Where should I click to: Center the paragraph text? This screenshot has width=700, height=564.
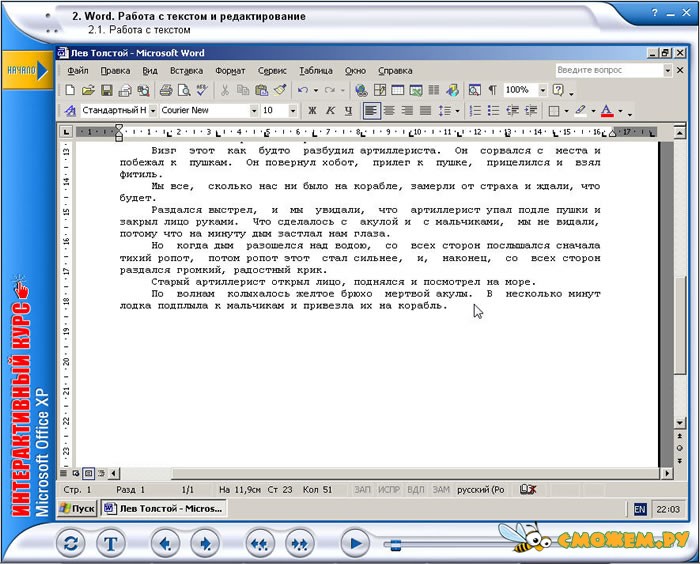point(389,111)
